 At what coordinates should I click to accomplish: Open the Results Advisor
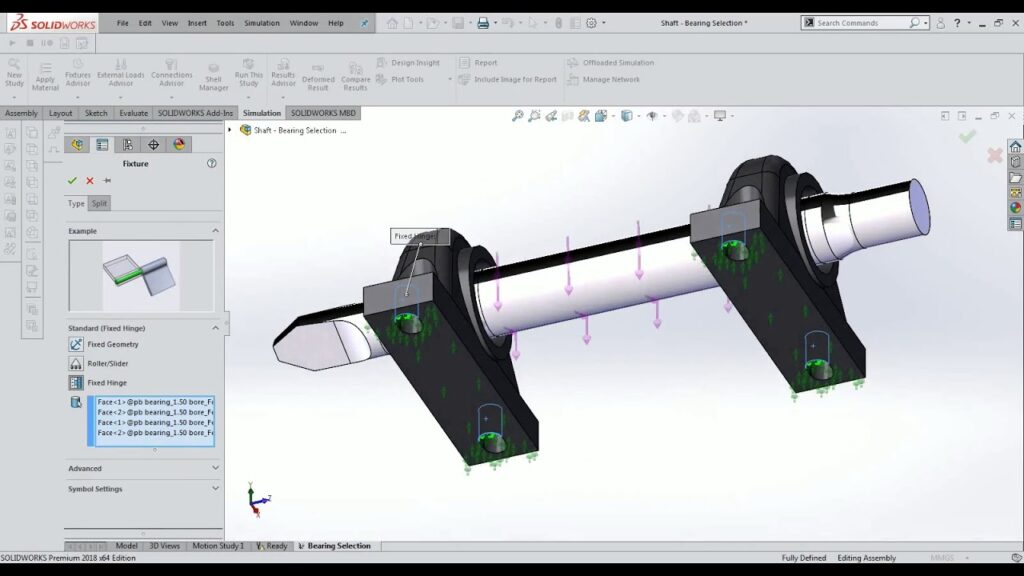click(x=283, y=72)
